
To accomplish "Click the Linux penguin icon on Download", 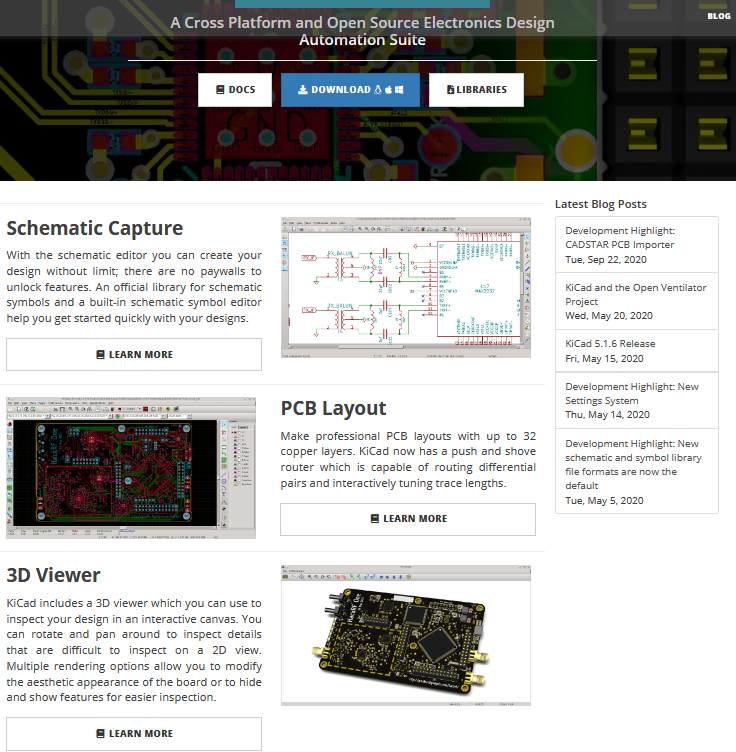I will tap(378, 90).
